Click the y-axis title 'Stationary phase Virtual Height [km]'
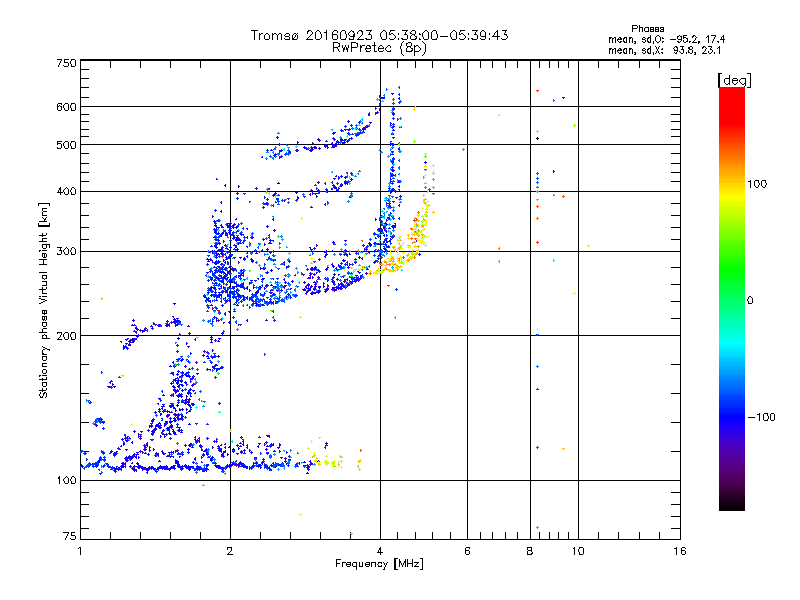This screenshot has width=800, height=600. point(44,301)
